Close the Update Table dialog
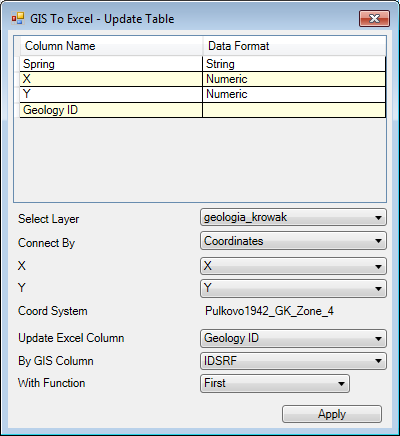 (x=374, y=18)
